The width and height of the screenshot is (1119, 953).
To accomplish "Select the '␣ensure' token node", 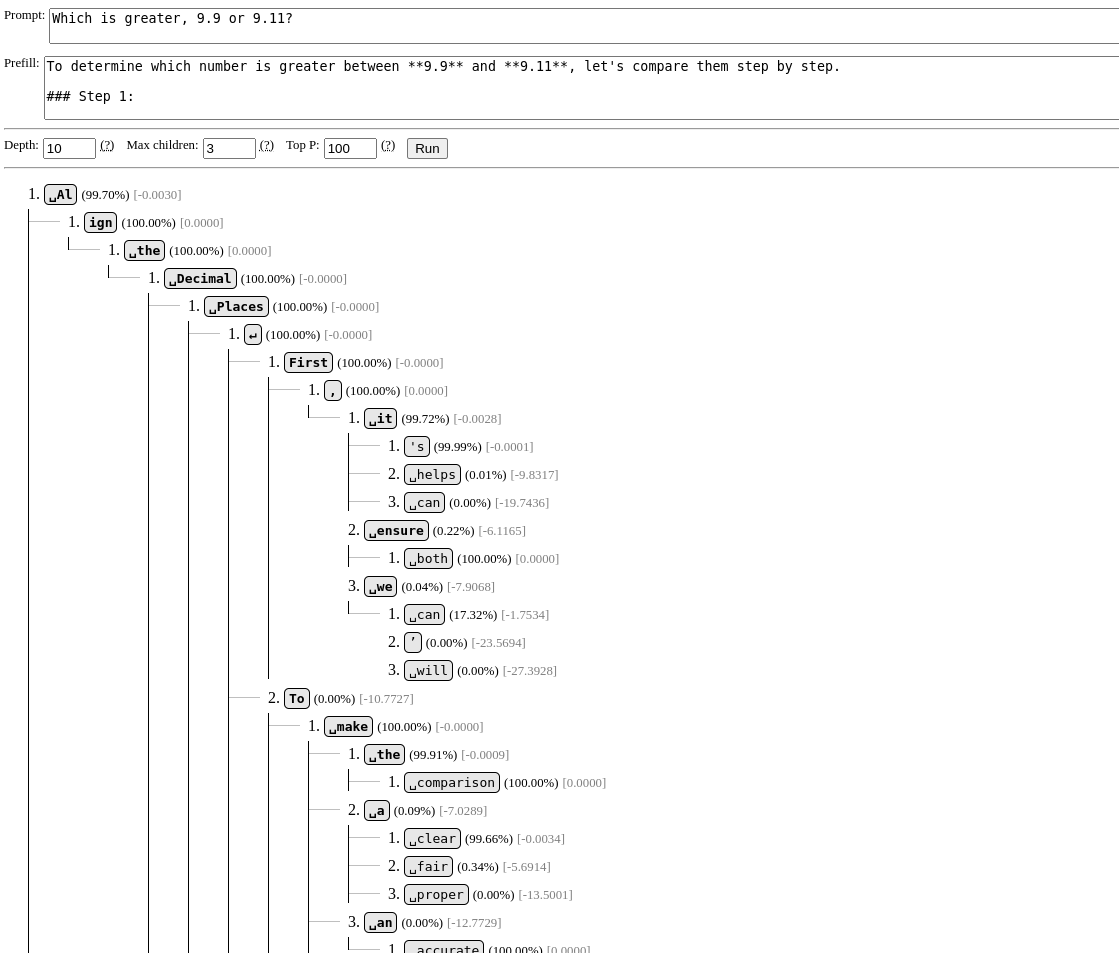I will pos(396,531).
